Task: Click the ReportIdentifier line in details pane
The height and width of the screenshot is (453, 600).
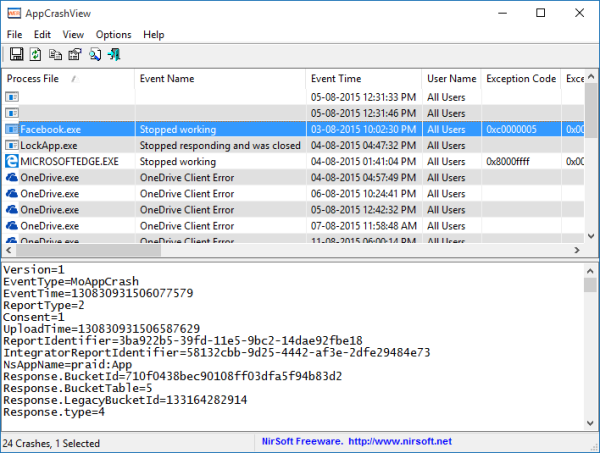Action: 183,341
